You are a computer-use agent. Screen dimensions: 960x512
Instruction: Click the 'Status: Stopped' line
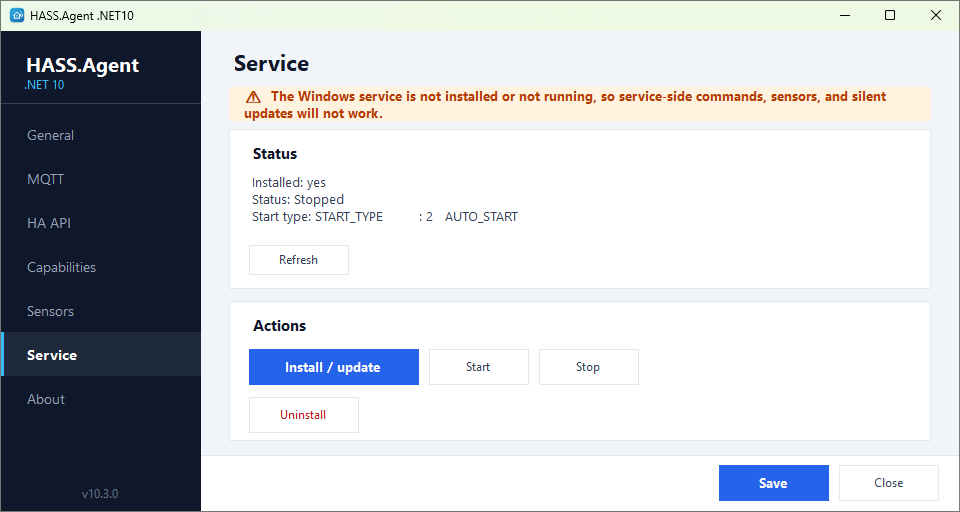[298, 200]
